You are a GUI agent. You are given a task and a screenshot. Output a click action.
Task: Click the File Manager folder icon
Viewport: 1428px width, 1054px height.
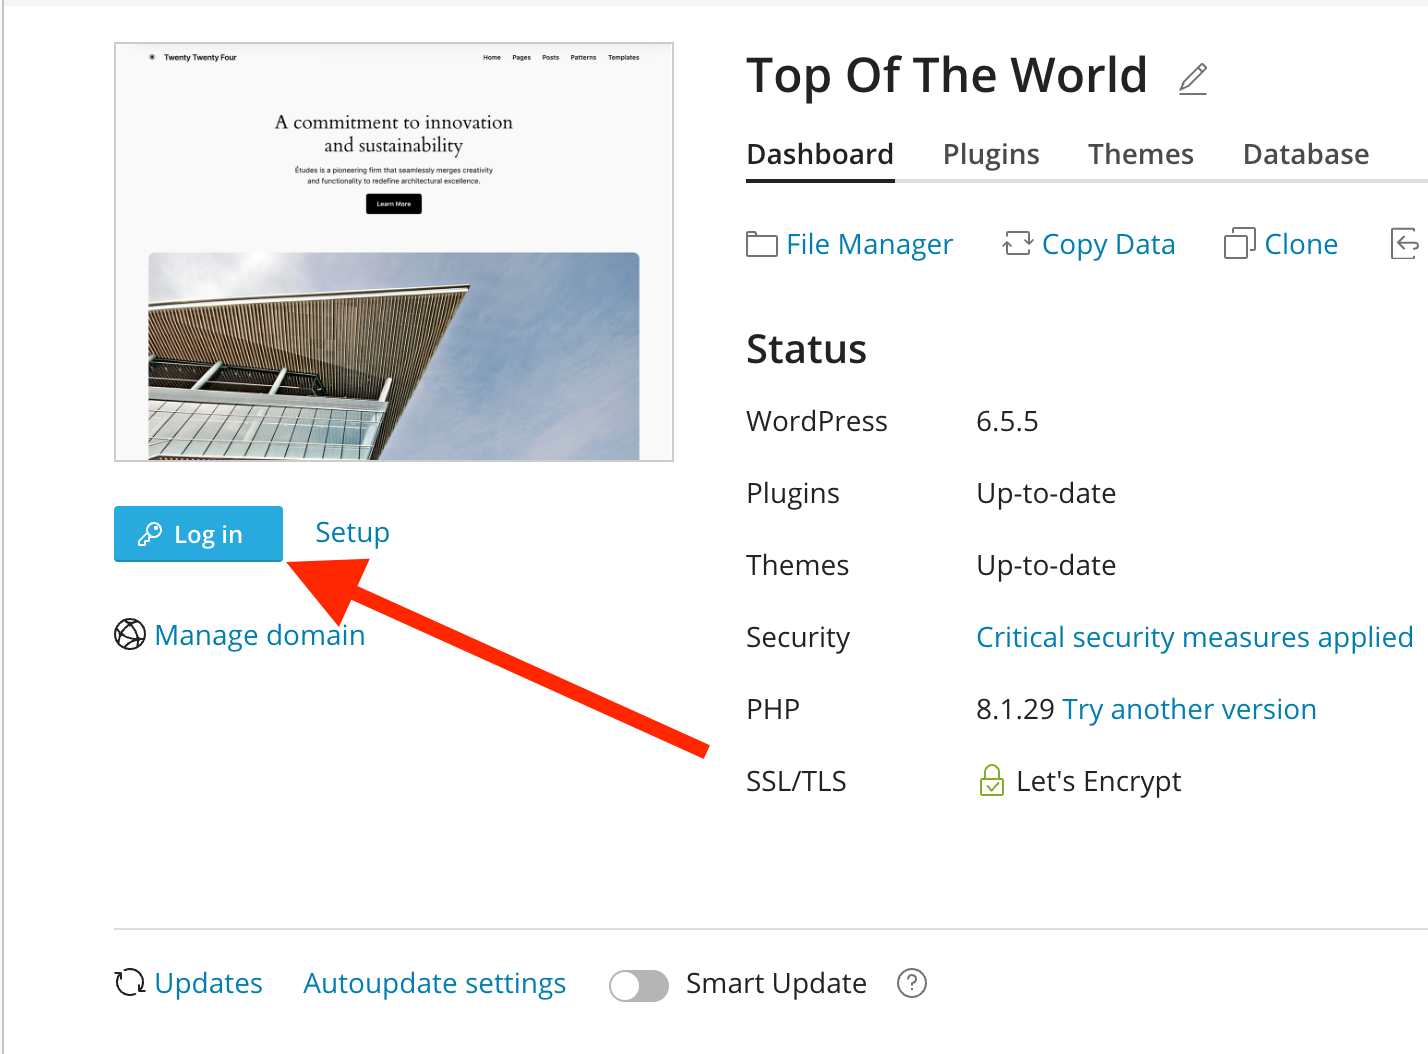tap(761, 244)
